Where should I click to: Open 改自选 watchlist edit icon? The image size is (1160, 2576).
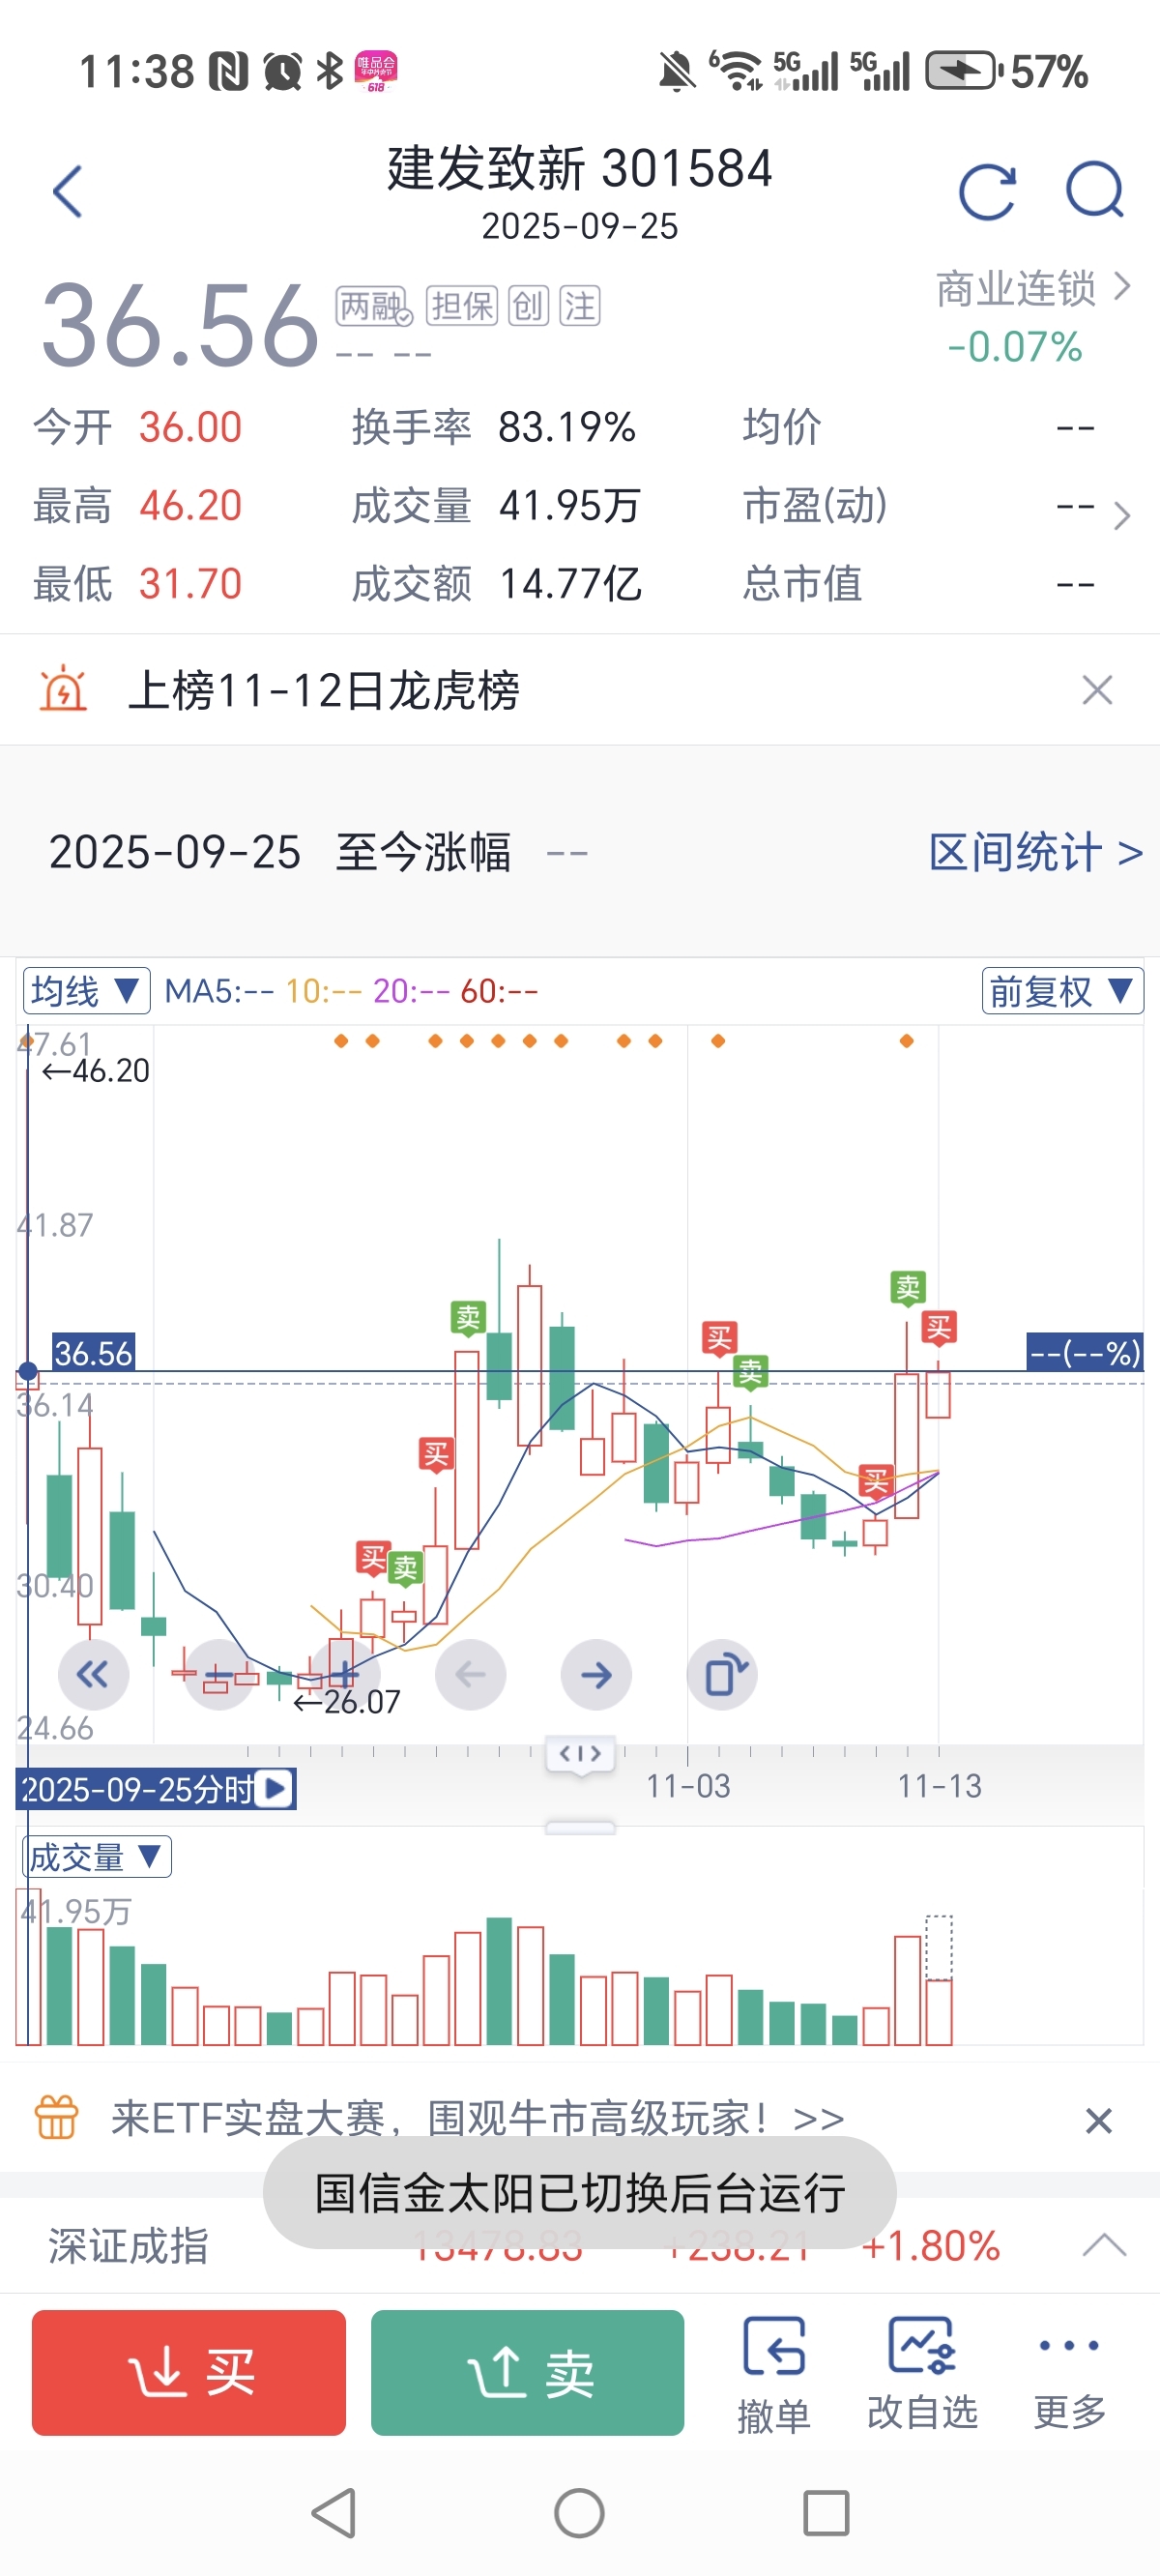[x=922, y=2371]
